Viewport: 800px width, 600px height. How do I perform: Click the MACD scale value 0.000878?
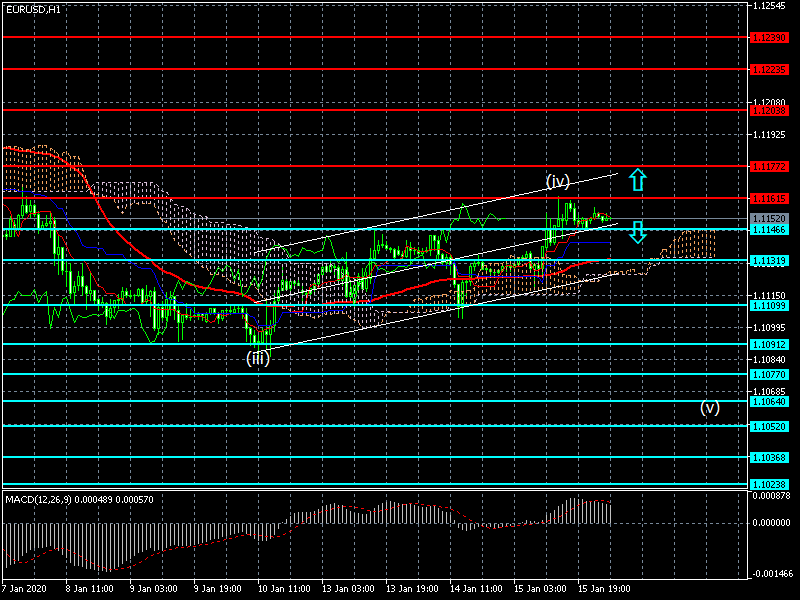(772, 495)
